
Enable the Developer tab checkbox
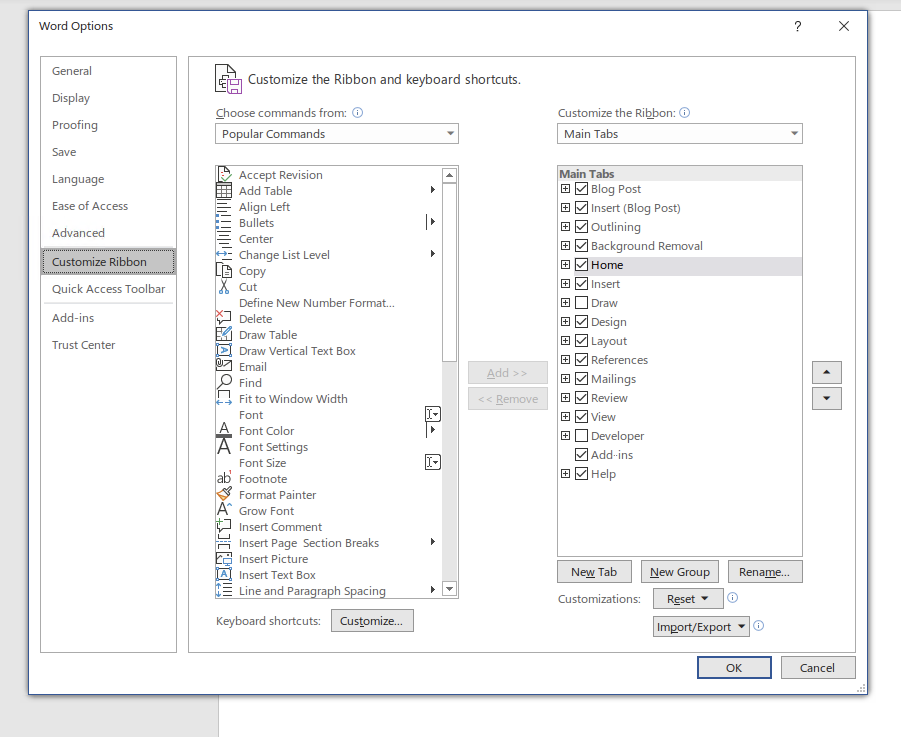pyautogui.click(x=582, y=435)
